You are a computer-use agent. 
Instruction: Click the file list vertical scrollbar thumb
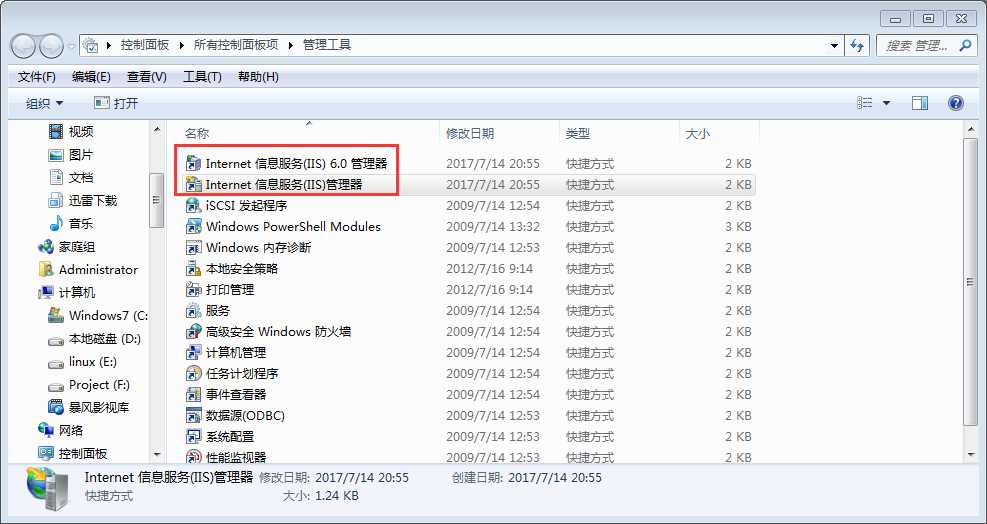click(x=970, y=282)
